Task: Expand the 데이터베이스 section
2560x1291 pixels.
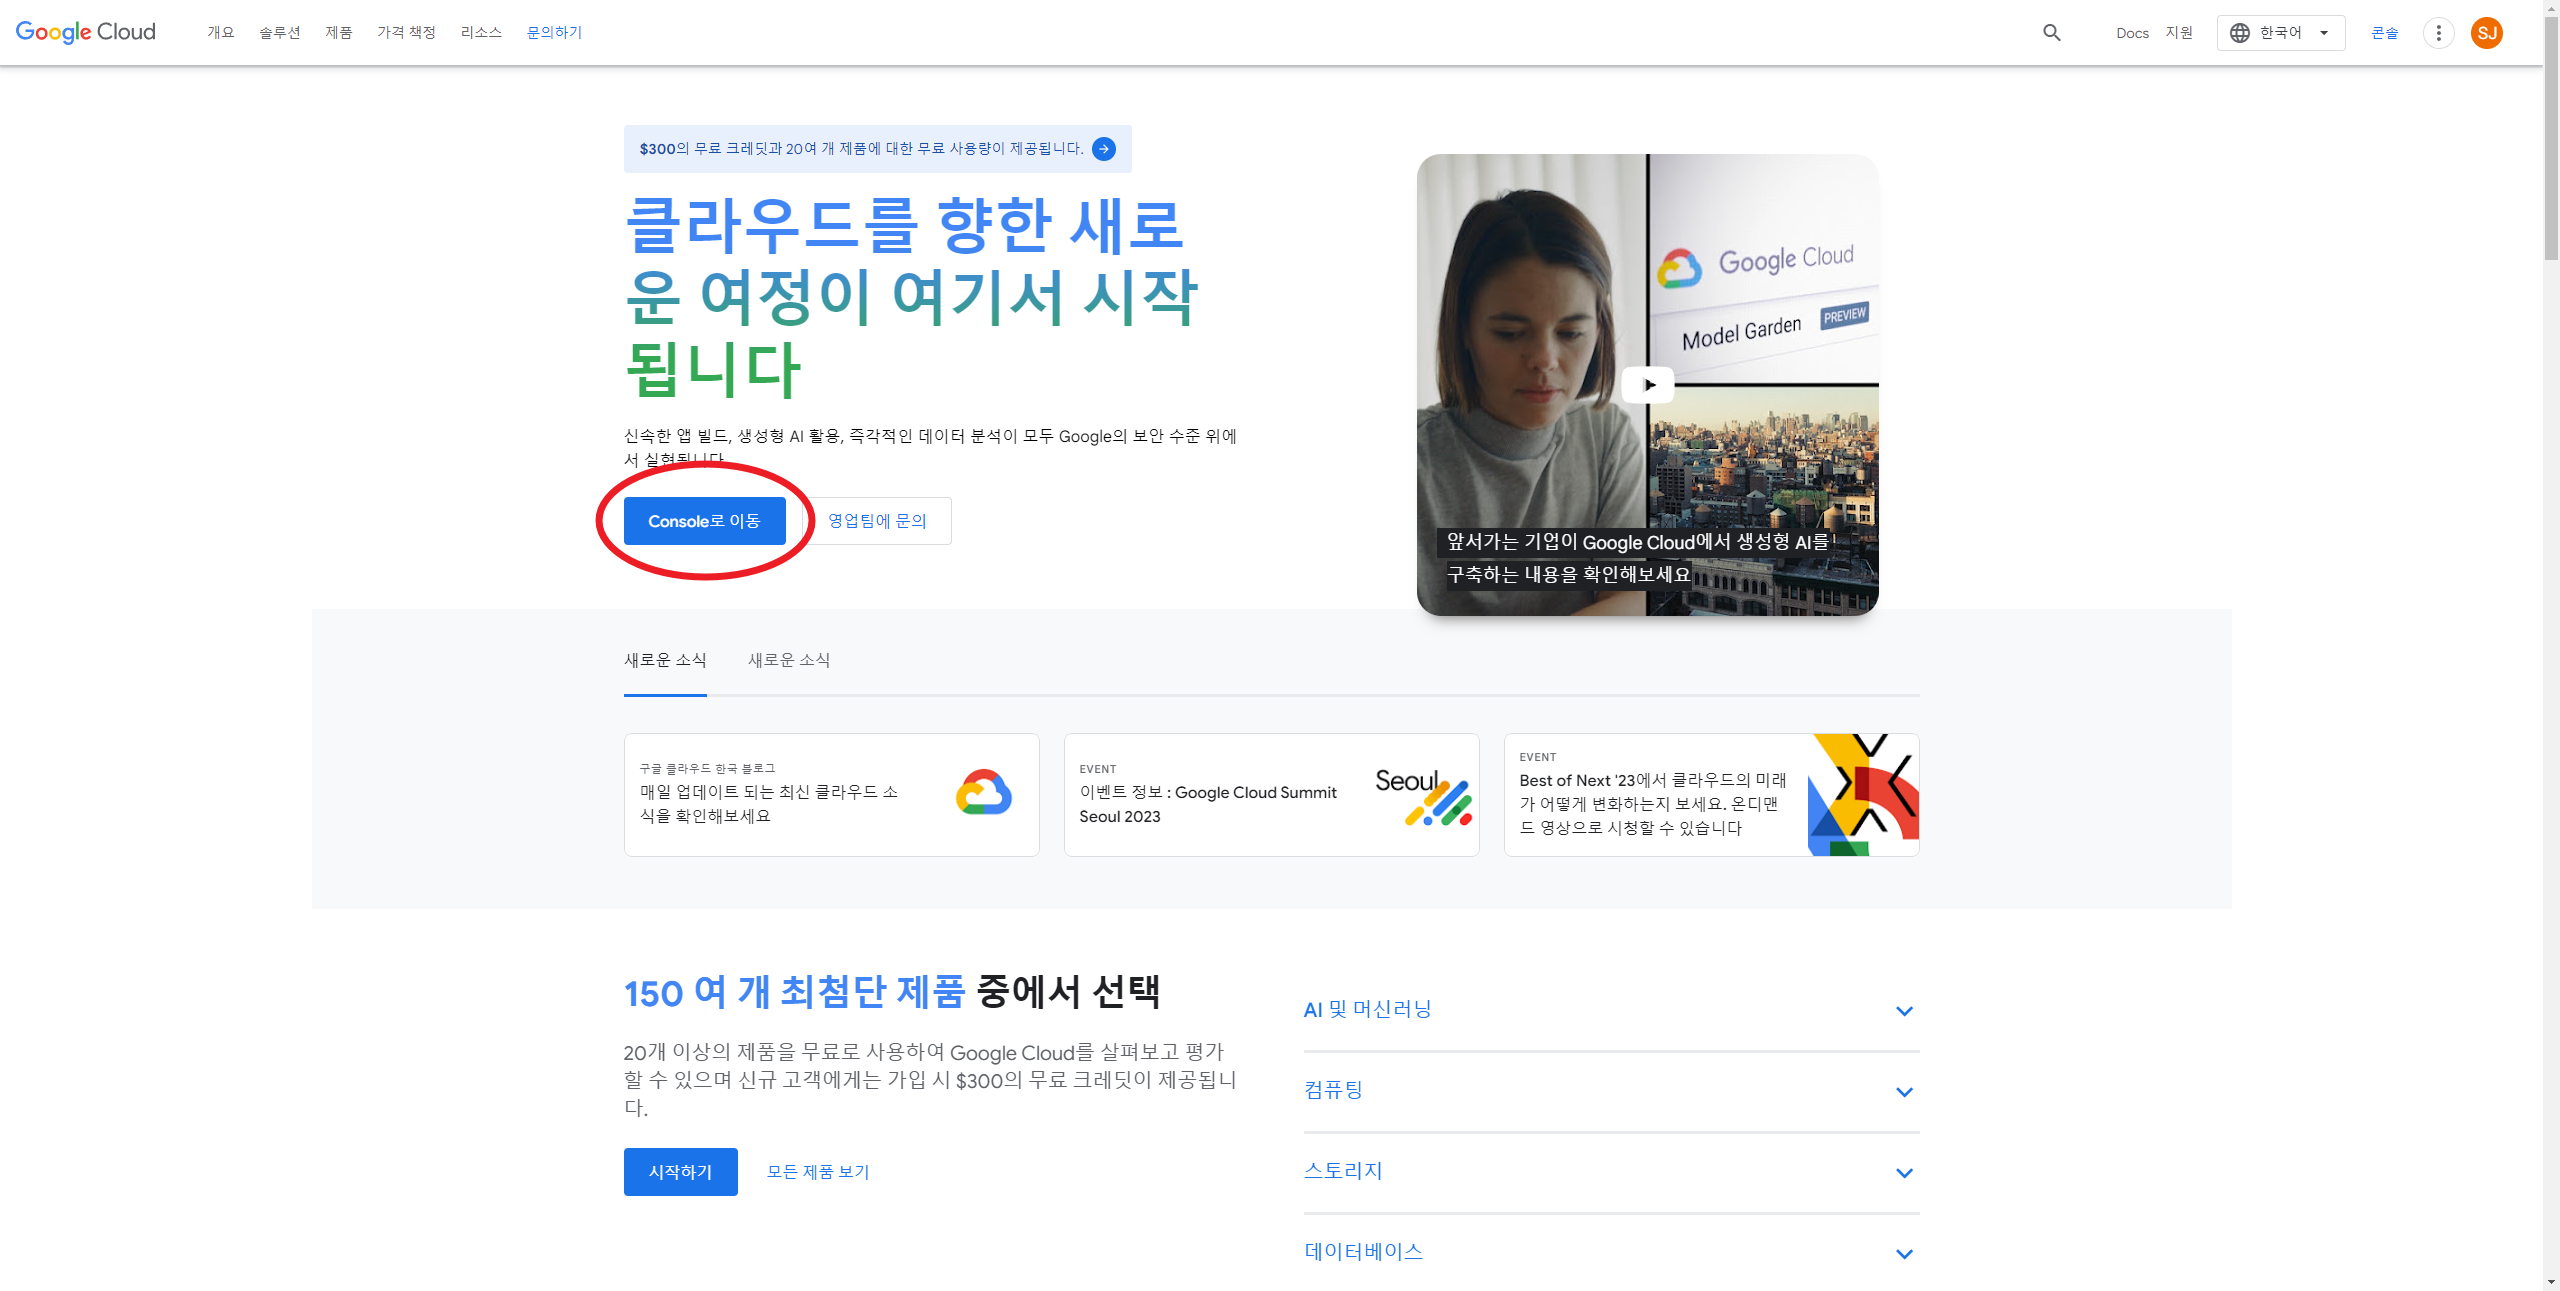Action: 1904,1254
